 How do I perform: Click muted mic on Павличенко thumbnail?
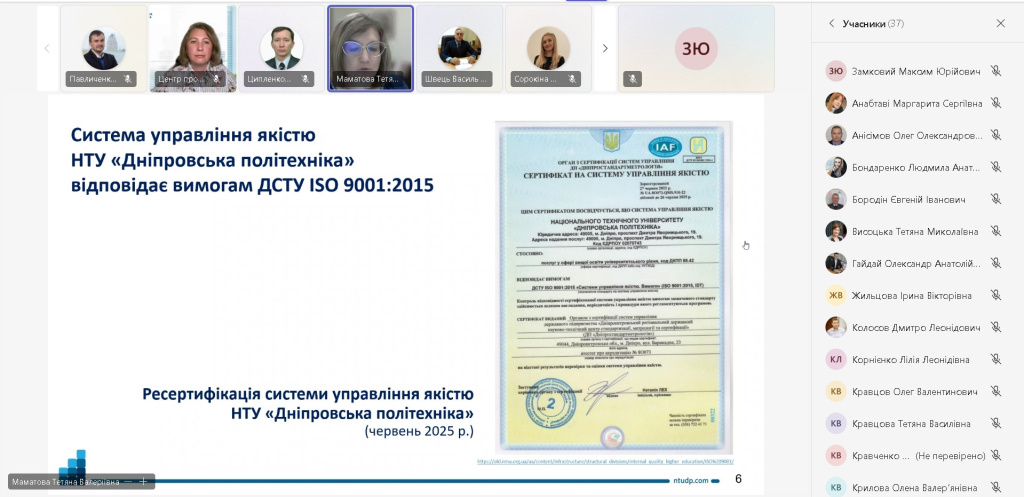click(x=128, y=79)
